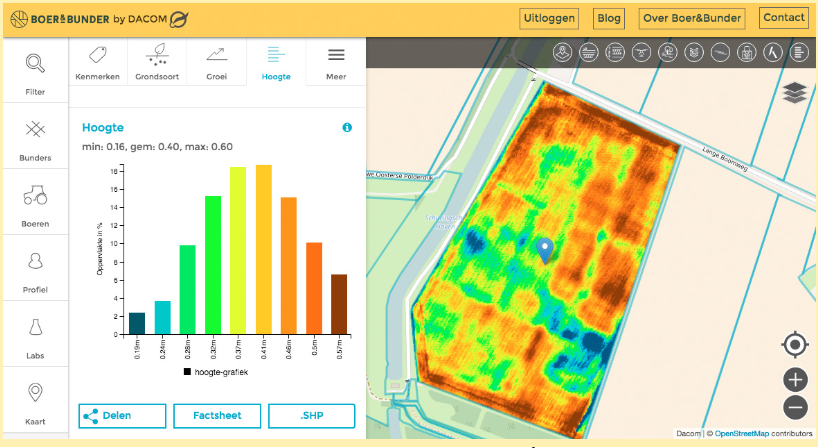Screen dimensions: 818x448
Task: Download the .SHP shapefile
Action: click(x=311, y=416)
